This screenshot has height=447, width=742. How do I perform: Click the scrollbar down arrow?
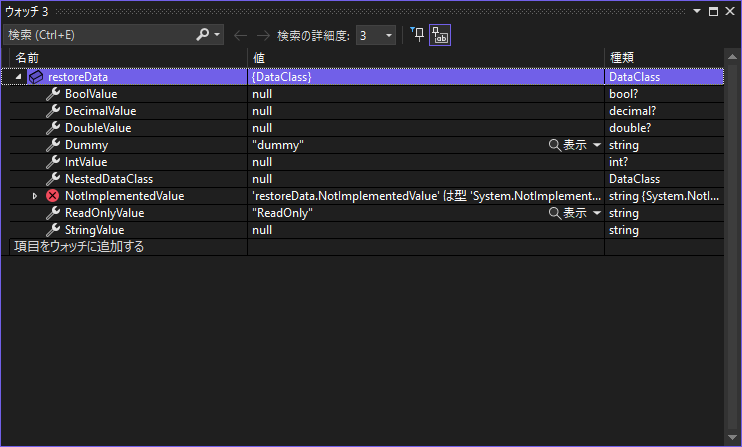click(732, 438)
